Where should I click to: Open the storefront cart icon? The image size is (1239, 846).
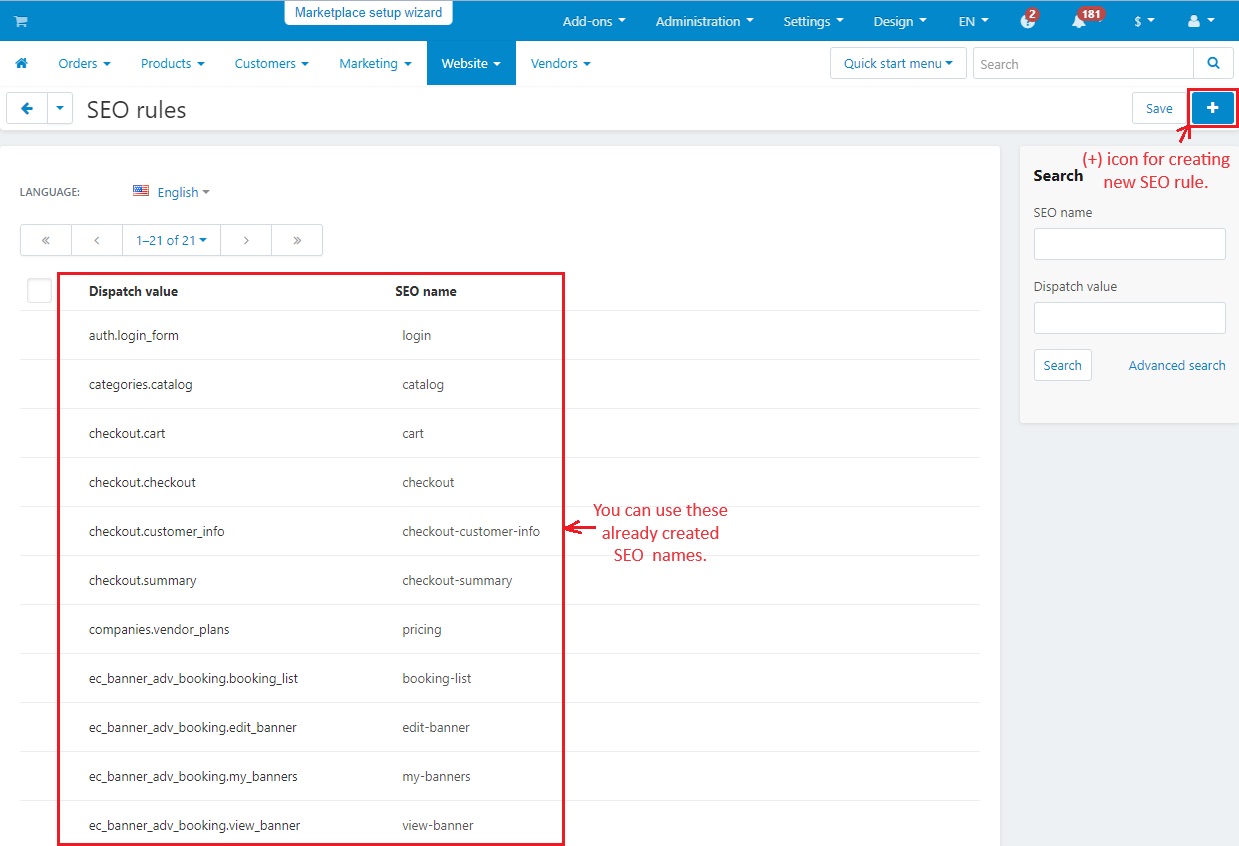[20, 21]
